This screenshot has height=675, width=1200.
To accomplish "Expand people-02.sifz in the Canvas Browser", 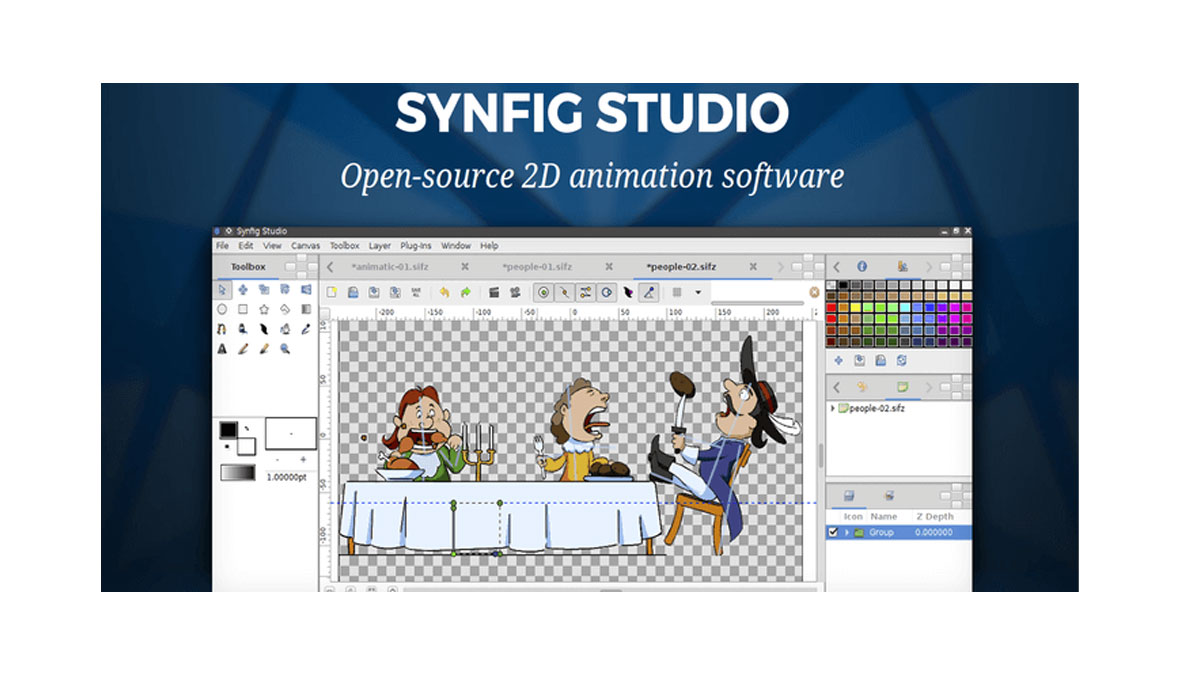I will pos(831,408).
